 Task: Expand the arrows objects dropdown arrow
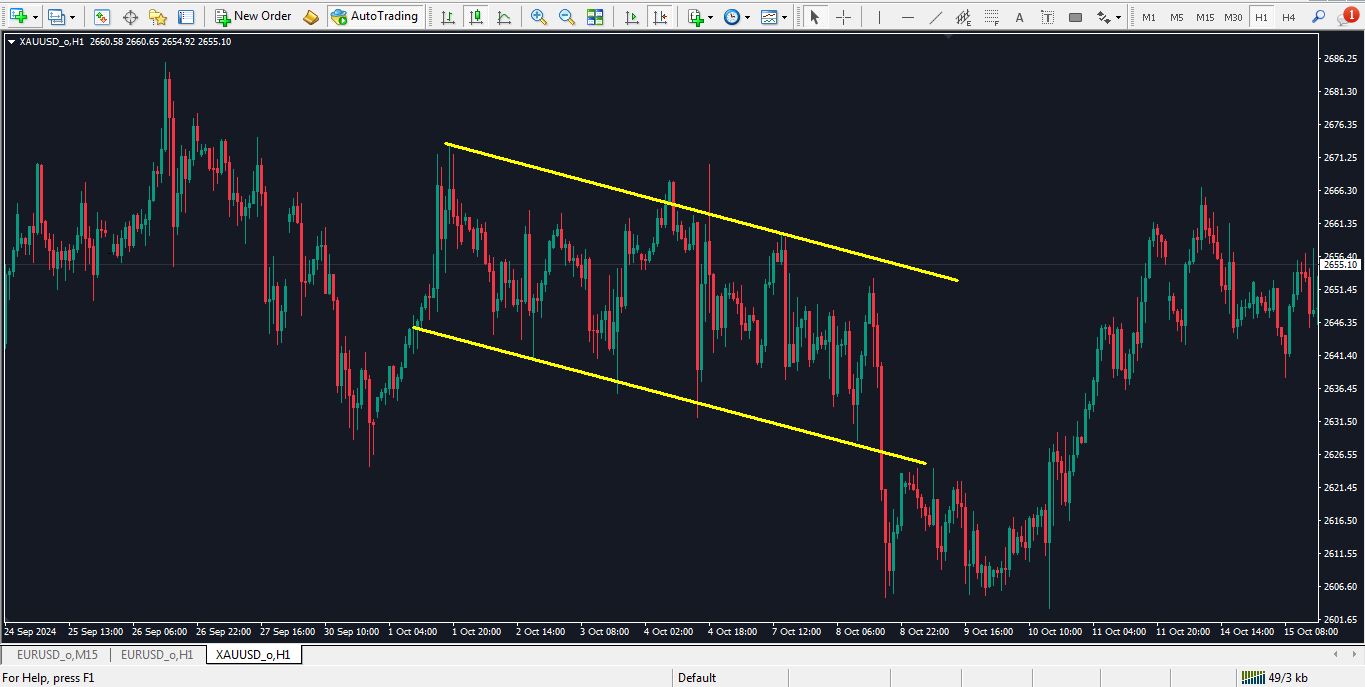click(x=1118, y=17)
